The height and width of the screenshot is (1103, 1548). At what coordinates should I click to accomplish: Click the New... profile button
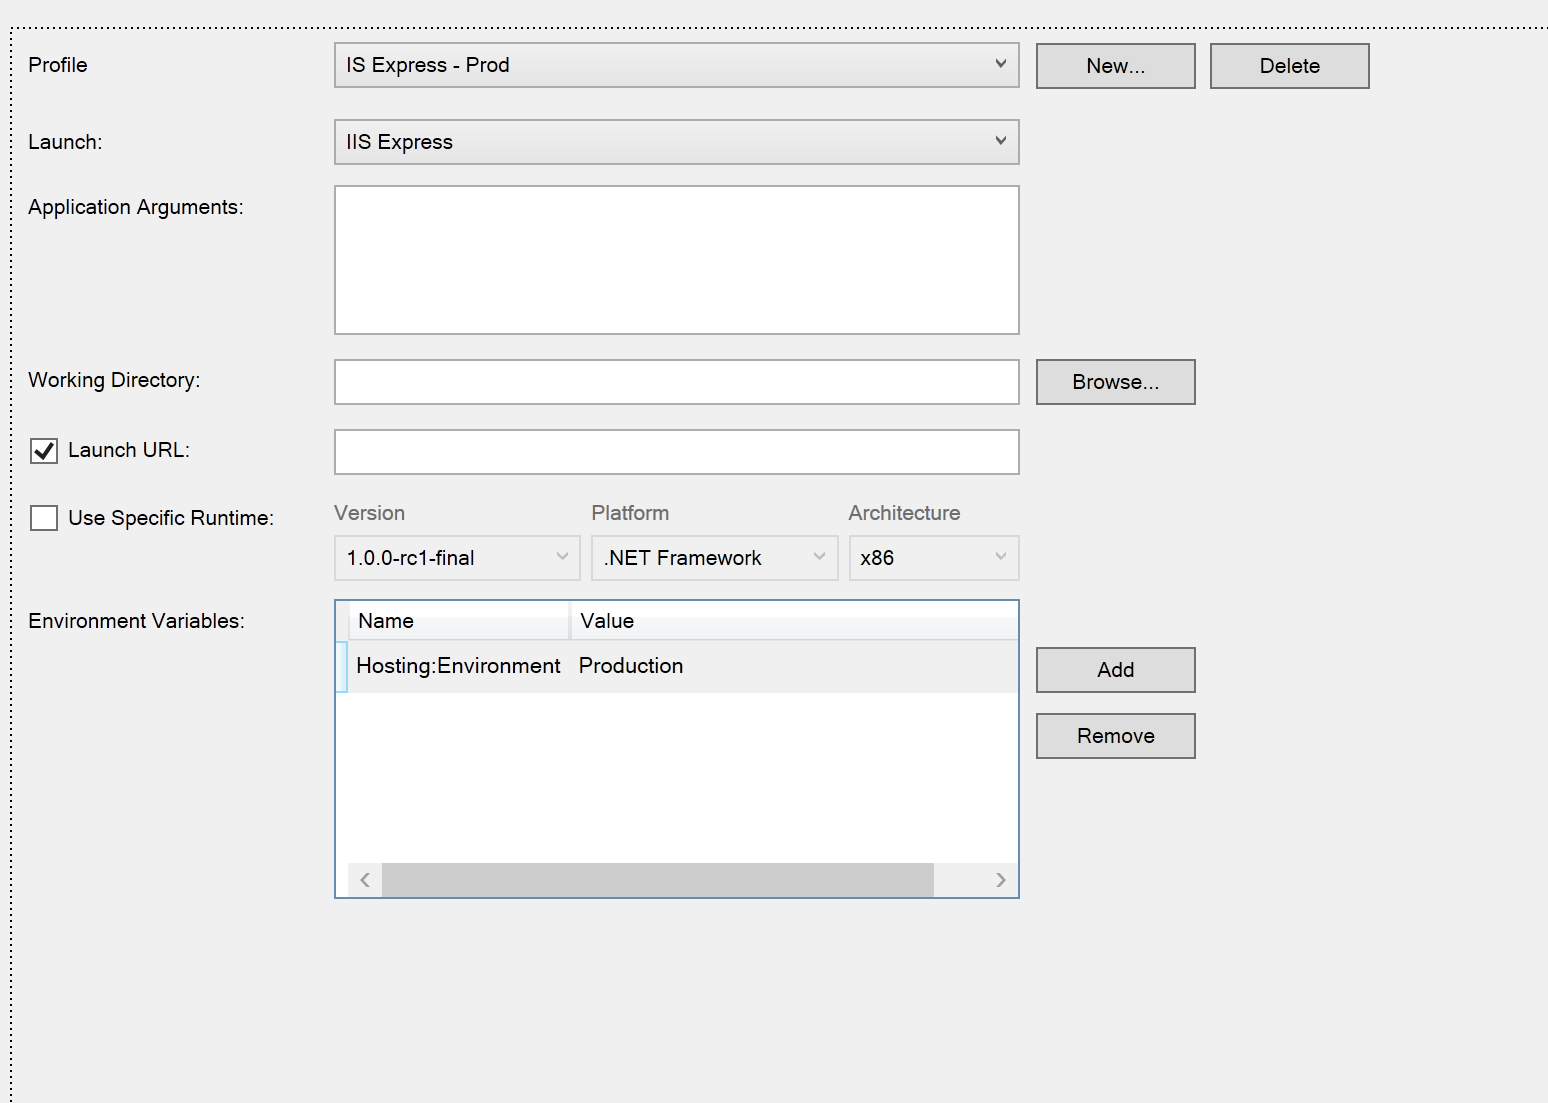(x=1116, y=66)
